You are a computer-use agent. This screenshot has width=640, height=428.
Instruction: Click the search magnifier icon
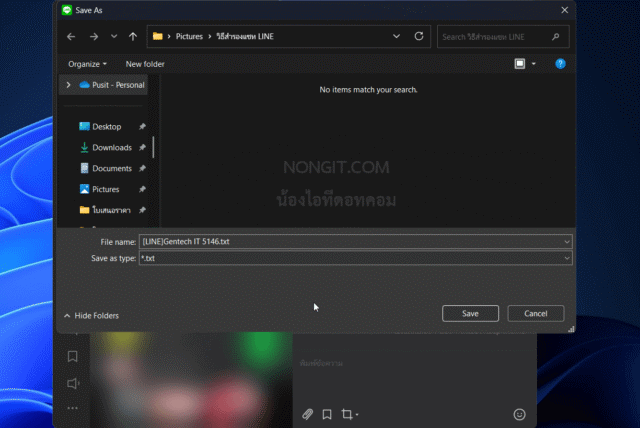coord(556,37)
